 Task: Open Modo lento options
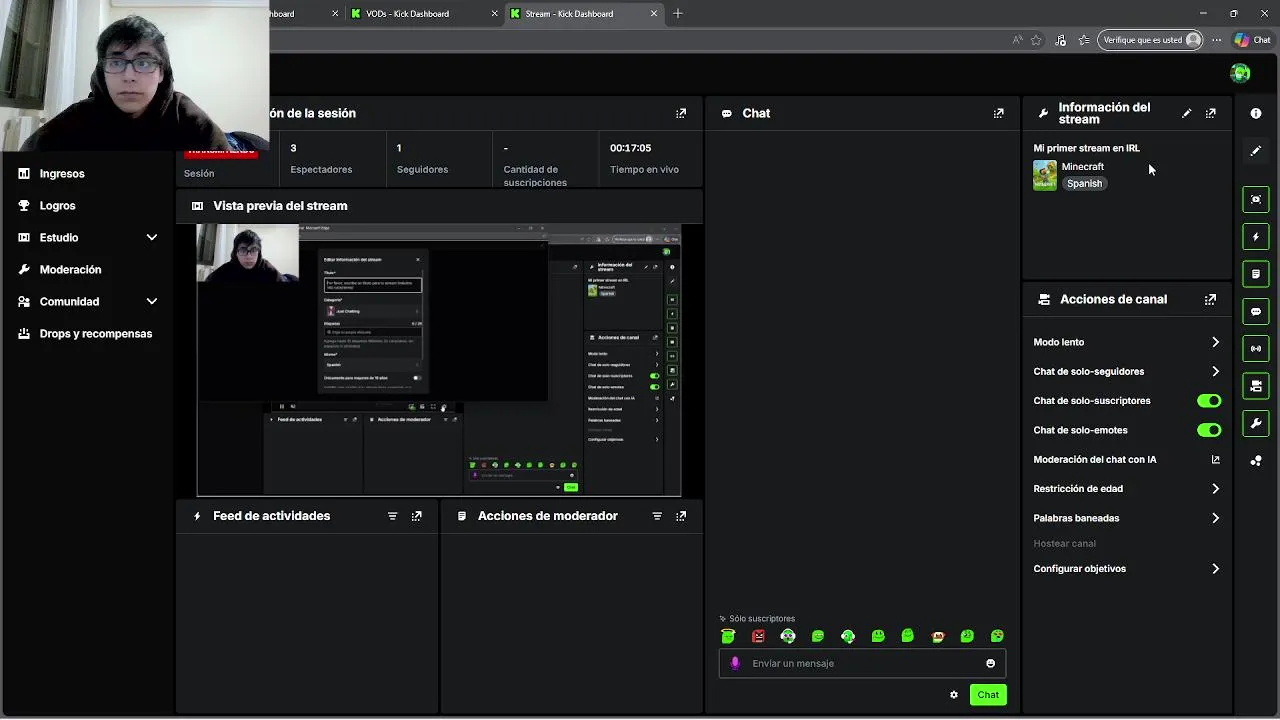coord(1126,342)
